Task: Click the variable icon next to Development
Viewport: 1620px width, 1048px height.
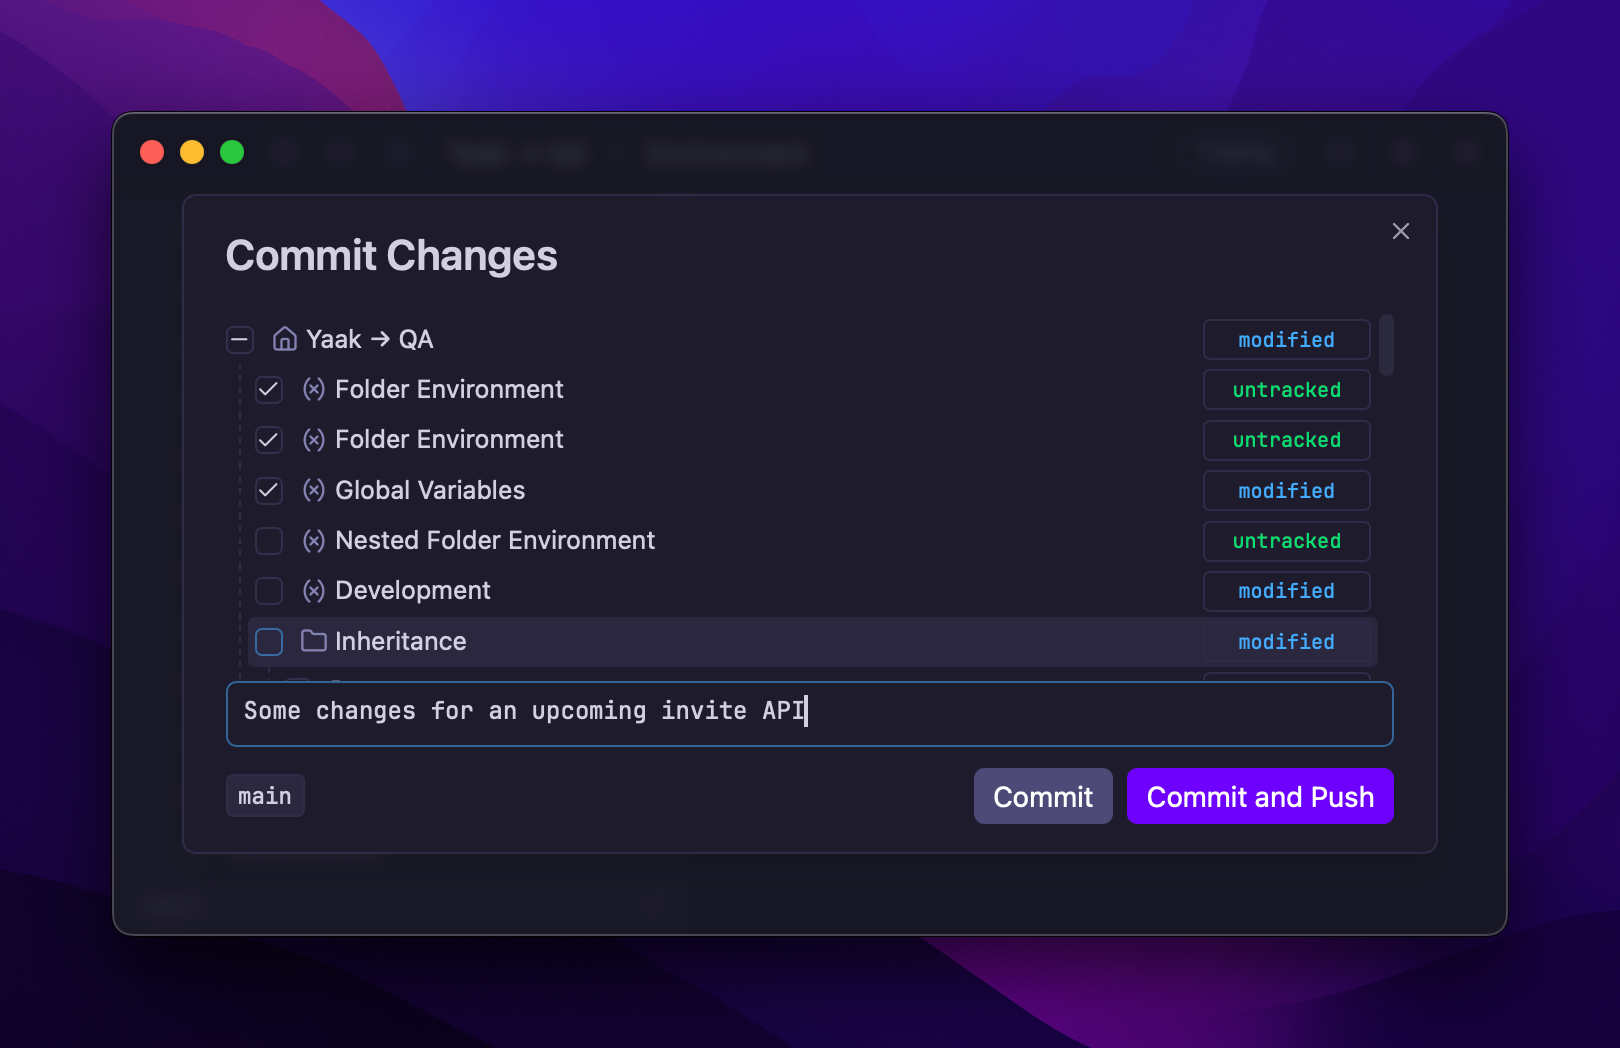Action: coord(314,591)
